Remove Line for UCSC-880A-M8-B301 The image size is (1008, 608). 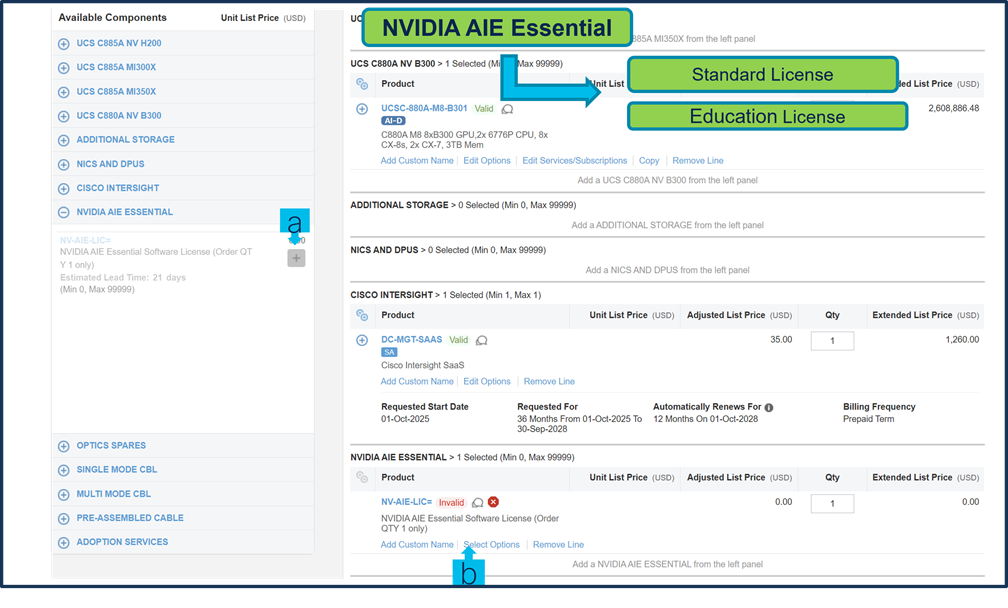coord(698,161)
